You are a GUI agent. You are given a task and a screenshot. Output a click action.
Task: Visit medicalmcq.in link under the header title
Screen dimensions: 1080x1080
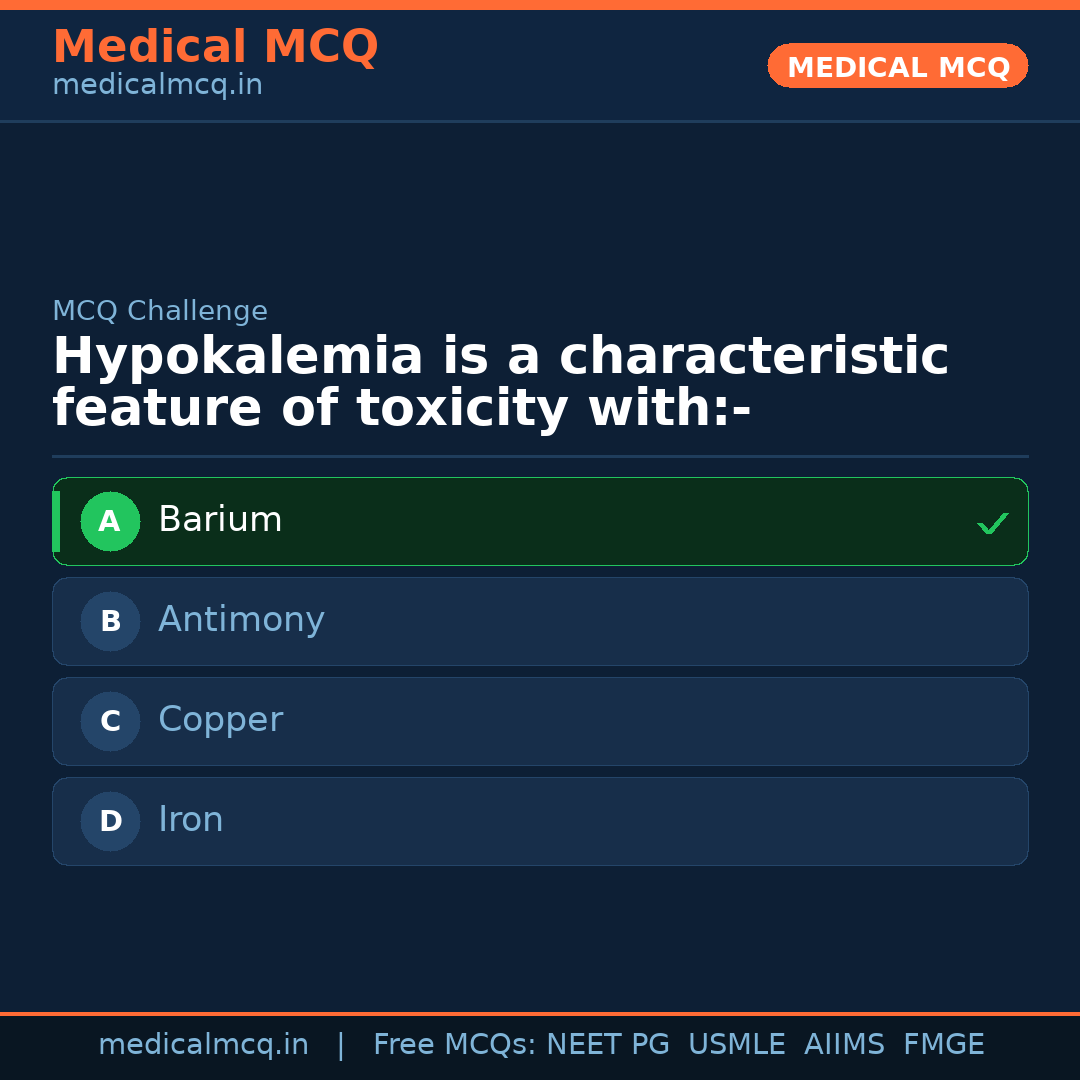tap(157, 85)
